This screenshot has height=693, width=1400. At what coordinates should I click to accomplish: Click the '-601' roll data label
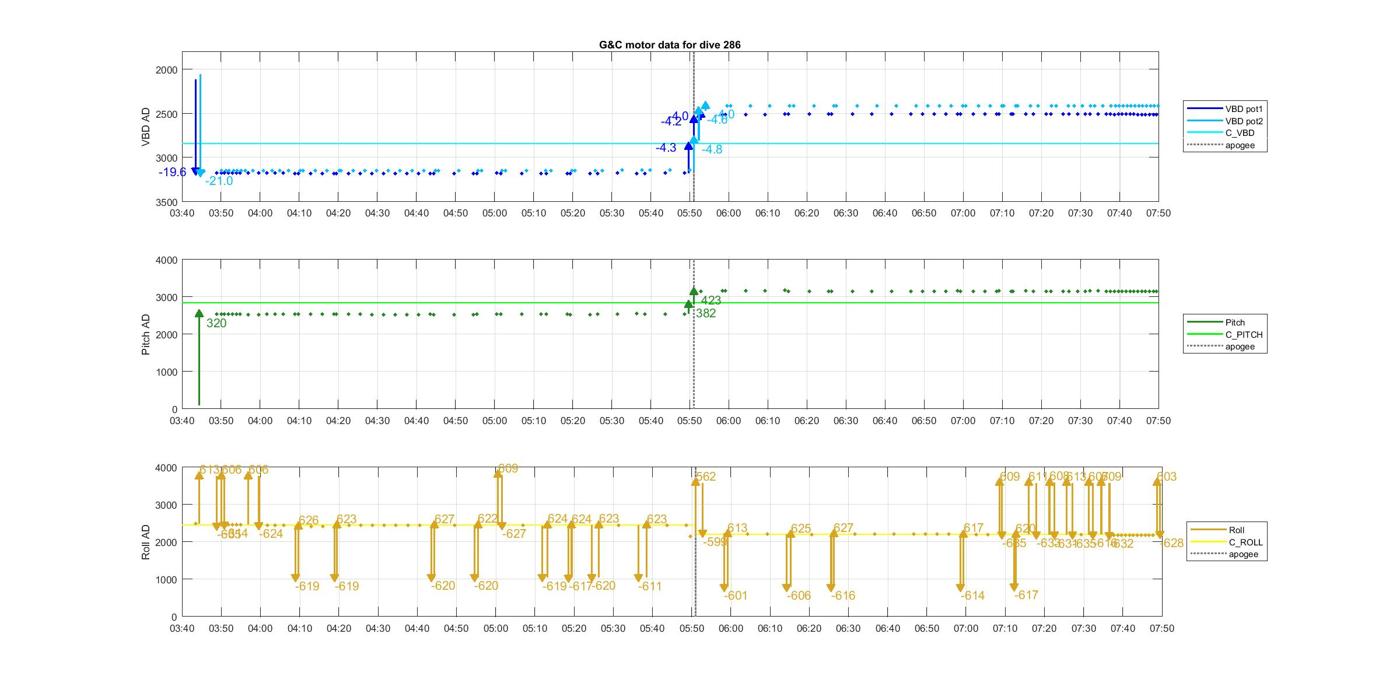(x=735, y=596)
